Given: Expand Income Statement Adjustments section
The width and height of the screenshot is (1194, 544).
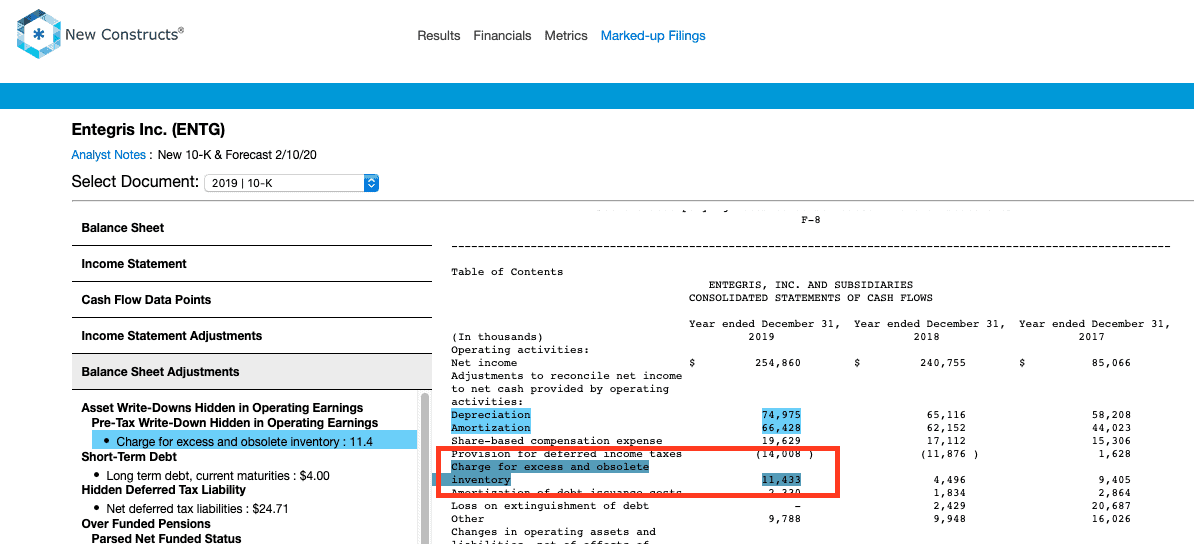Looking at the screenshot, I should tap(252, 336).
